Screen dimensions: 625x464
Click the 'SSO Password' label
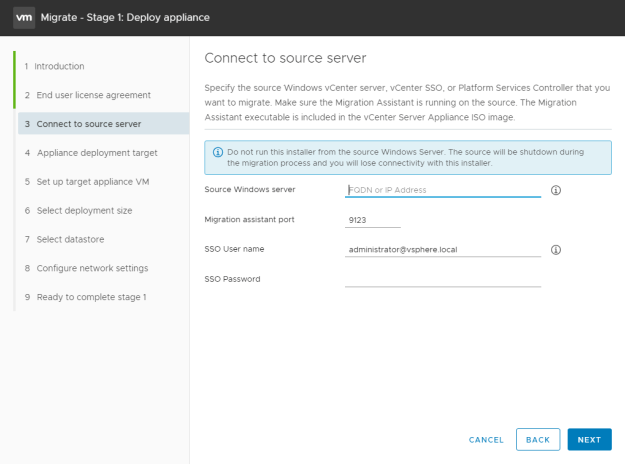coord(232,279)
